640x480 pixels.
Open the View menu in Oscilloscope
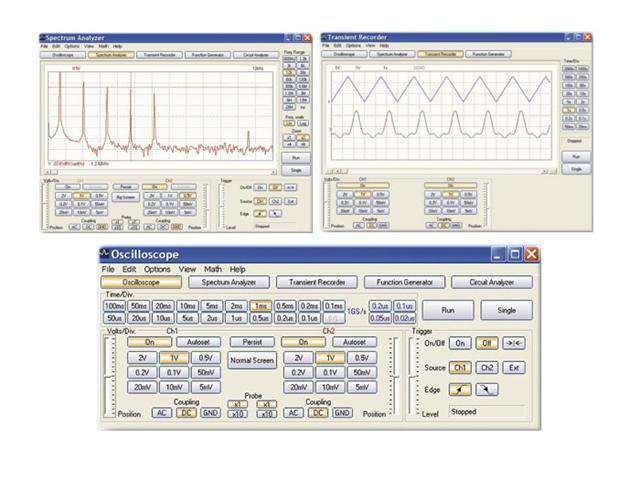187,269
